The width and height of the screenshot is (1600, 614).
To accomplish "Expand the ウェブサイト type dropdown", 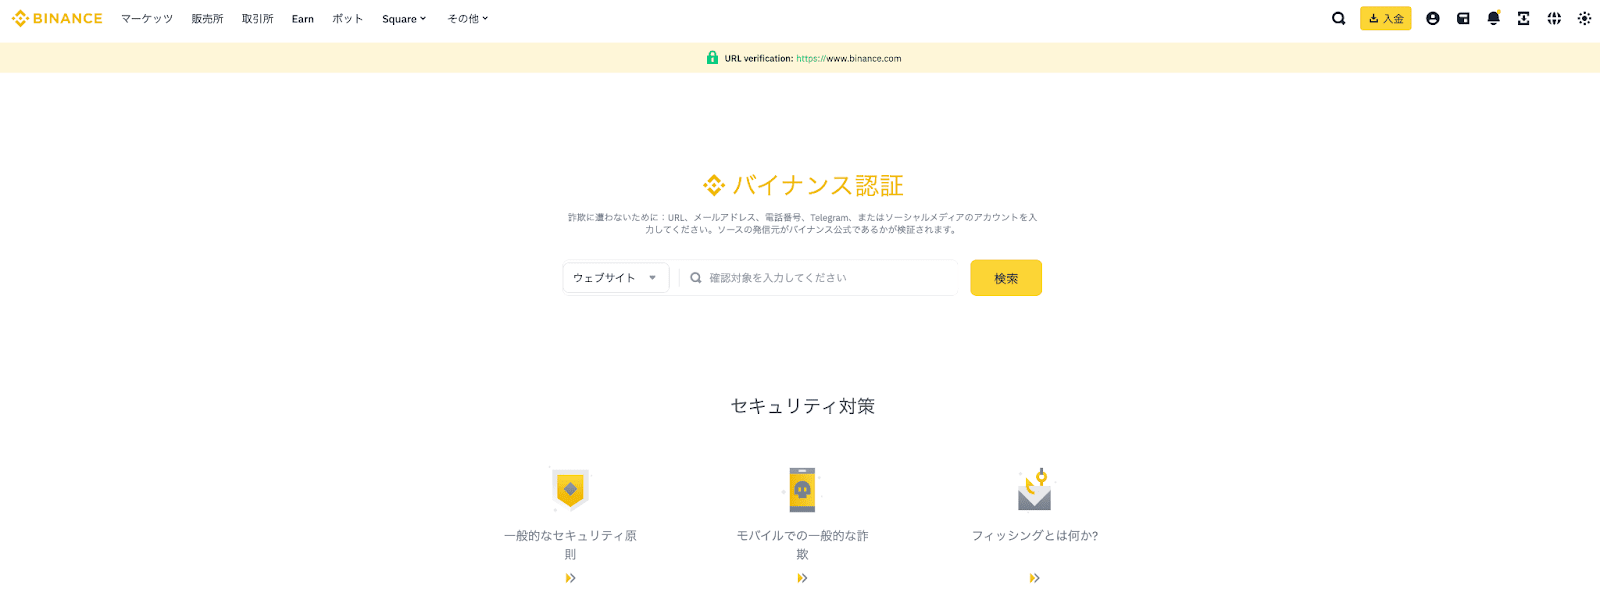I will coord(616,278).
